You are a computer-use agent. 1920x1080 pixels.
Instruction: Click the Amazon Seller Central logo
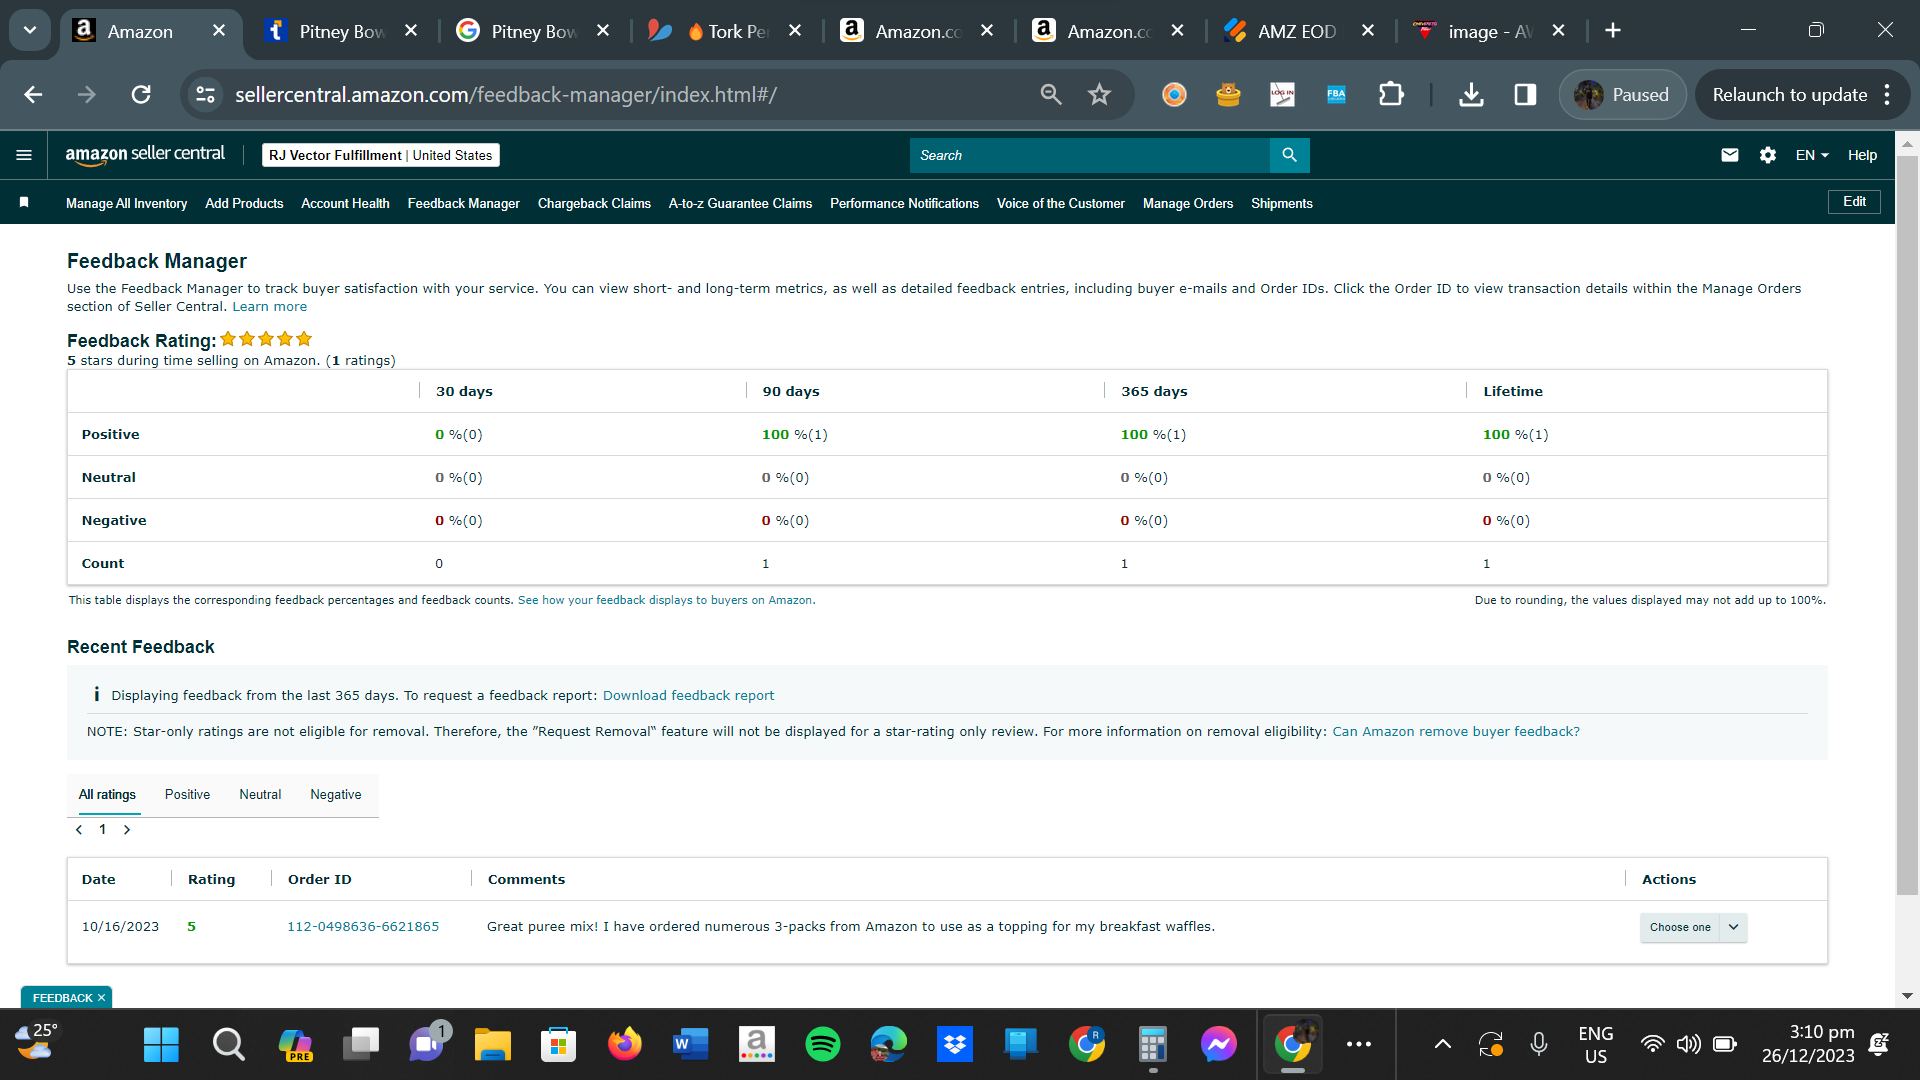pos(145,154)
